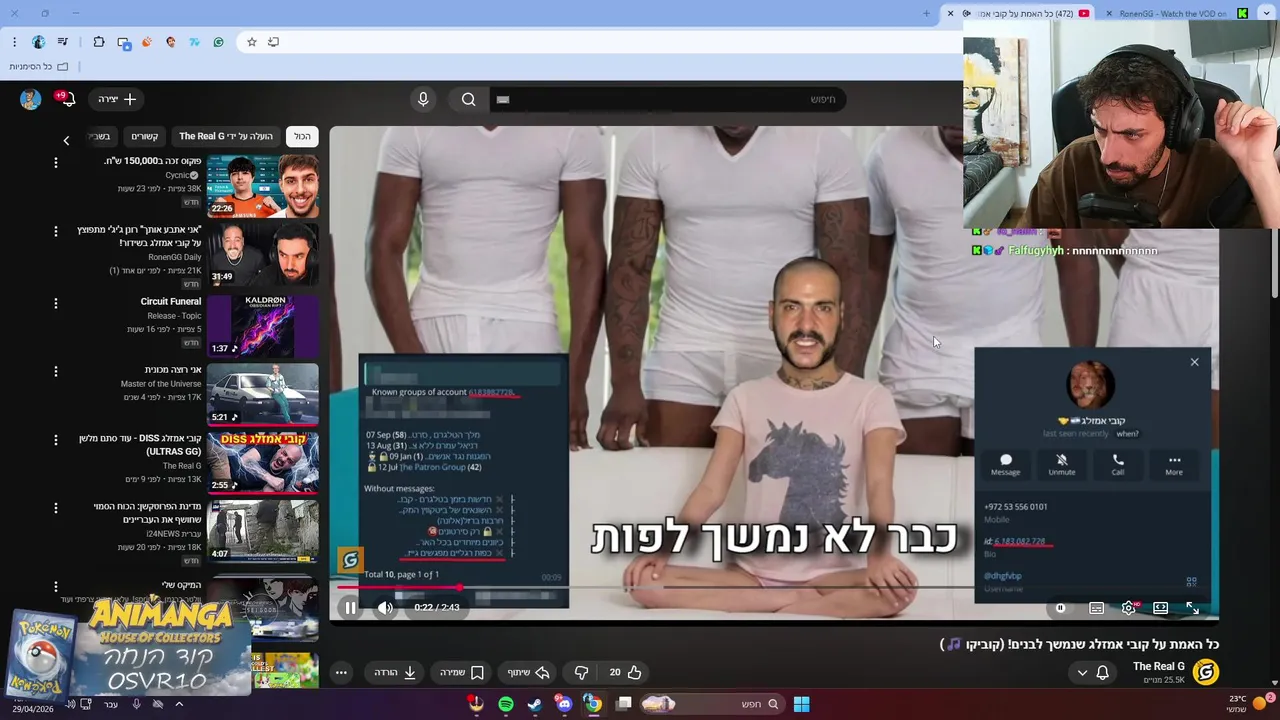The image size is (1280, 720).
Task: Open the Circuit Funeral Kaldron thumbnail
Action: pyautogui.click(x=263, y=324)
